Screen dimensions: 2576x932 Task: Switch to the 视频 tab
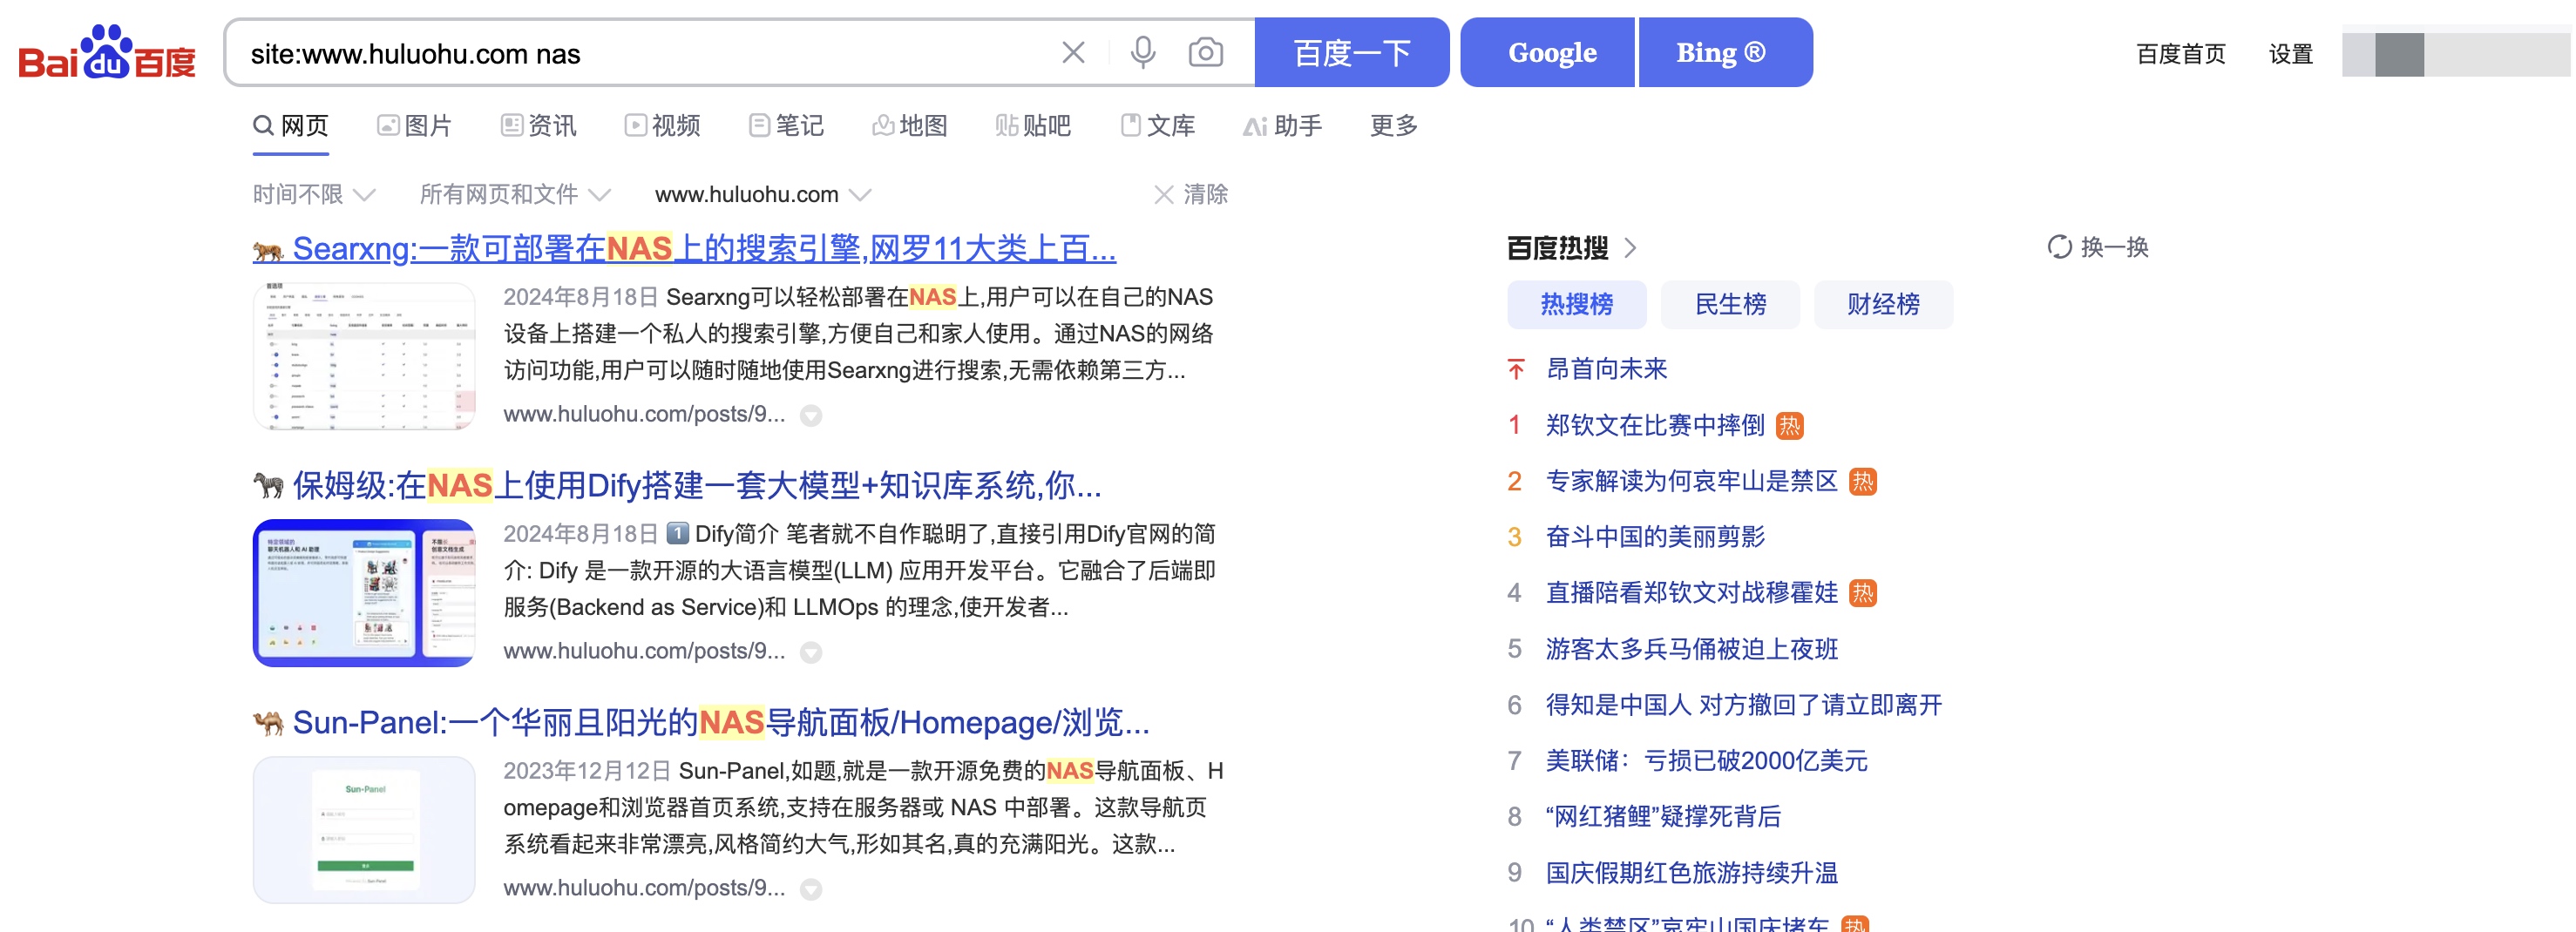pos(662,125)
